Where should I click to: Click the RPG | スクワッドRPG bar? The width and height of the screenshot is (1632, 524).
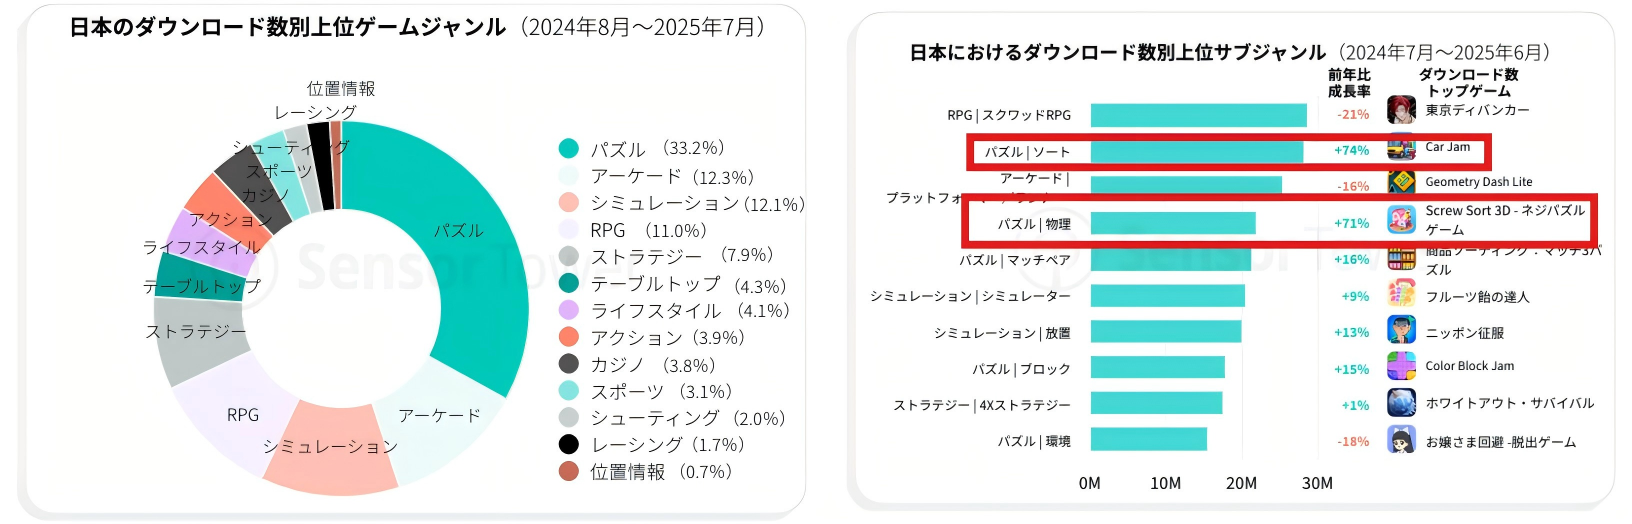tap(1198, 115)
